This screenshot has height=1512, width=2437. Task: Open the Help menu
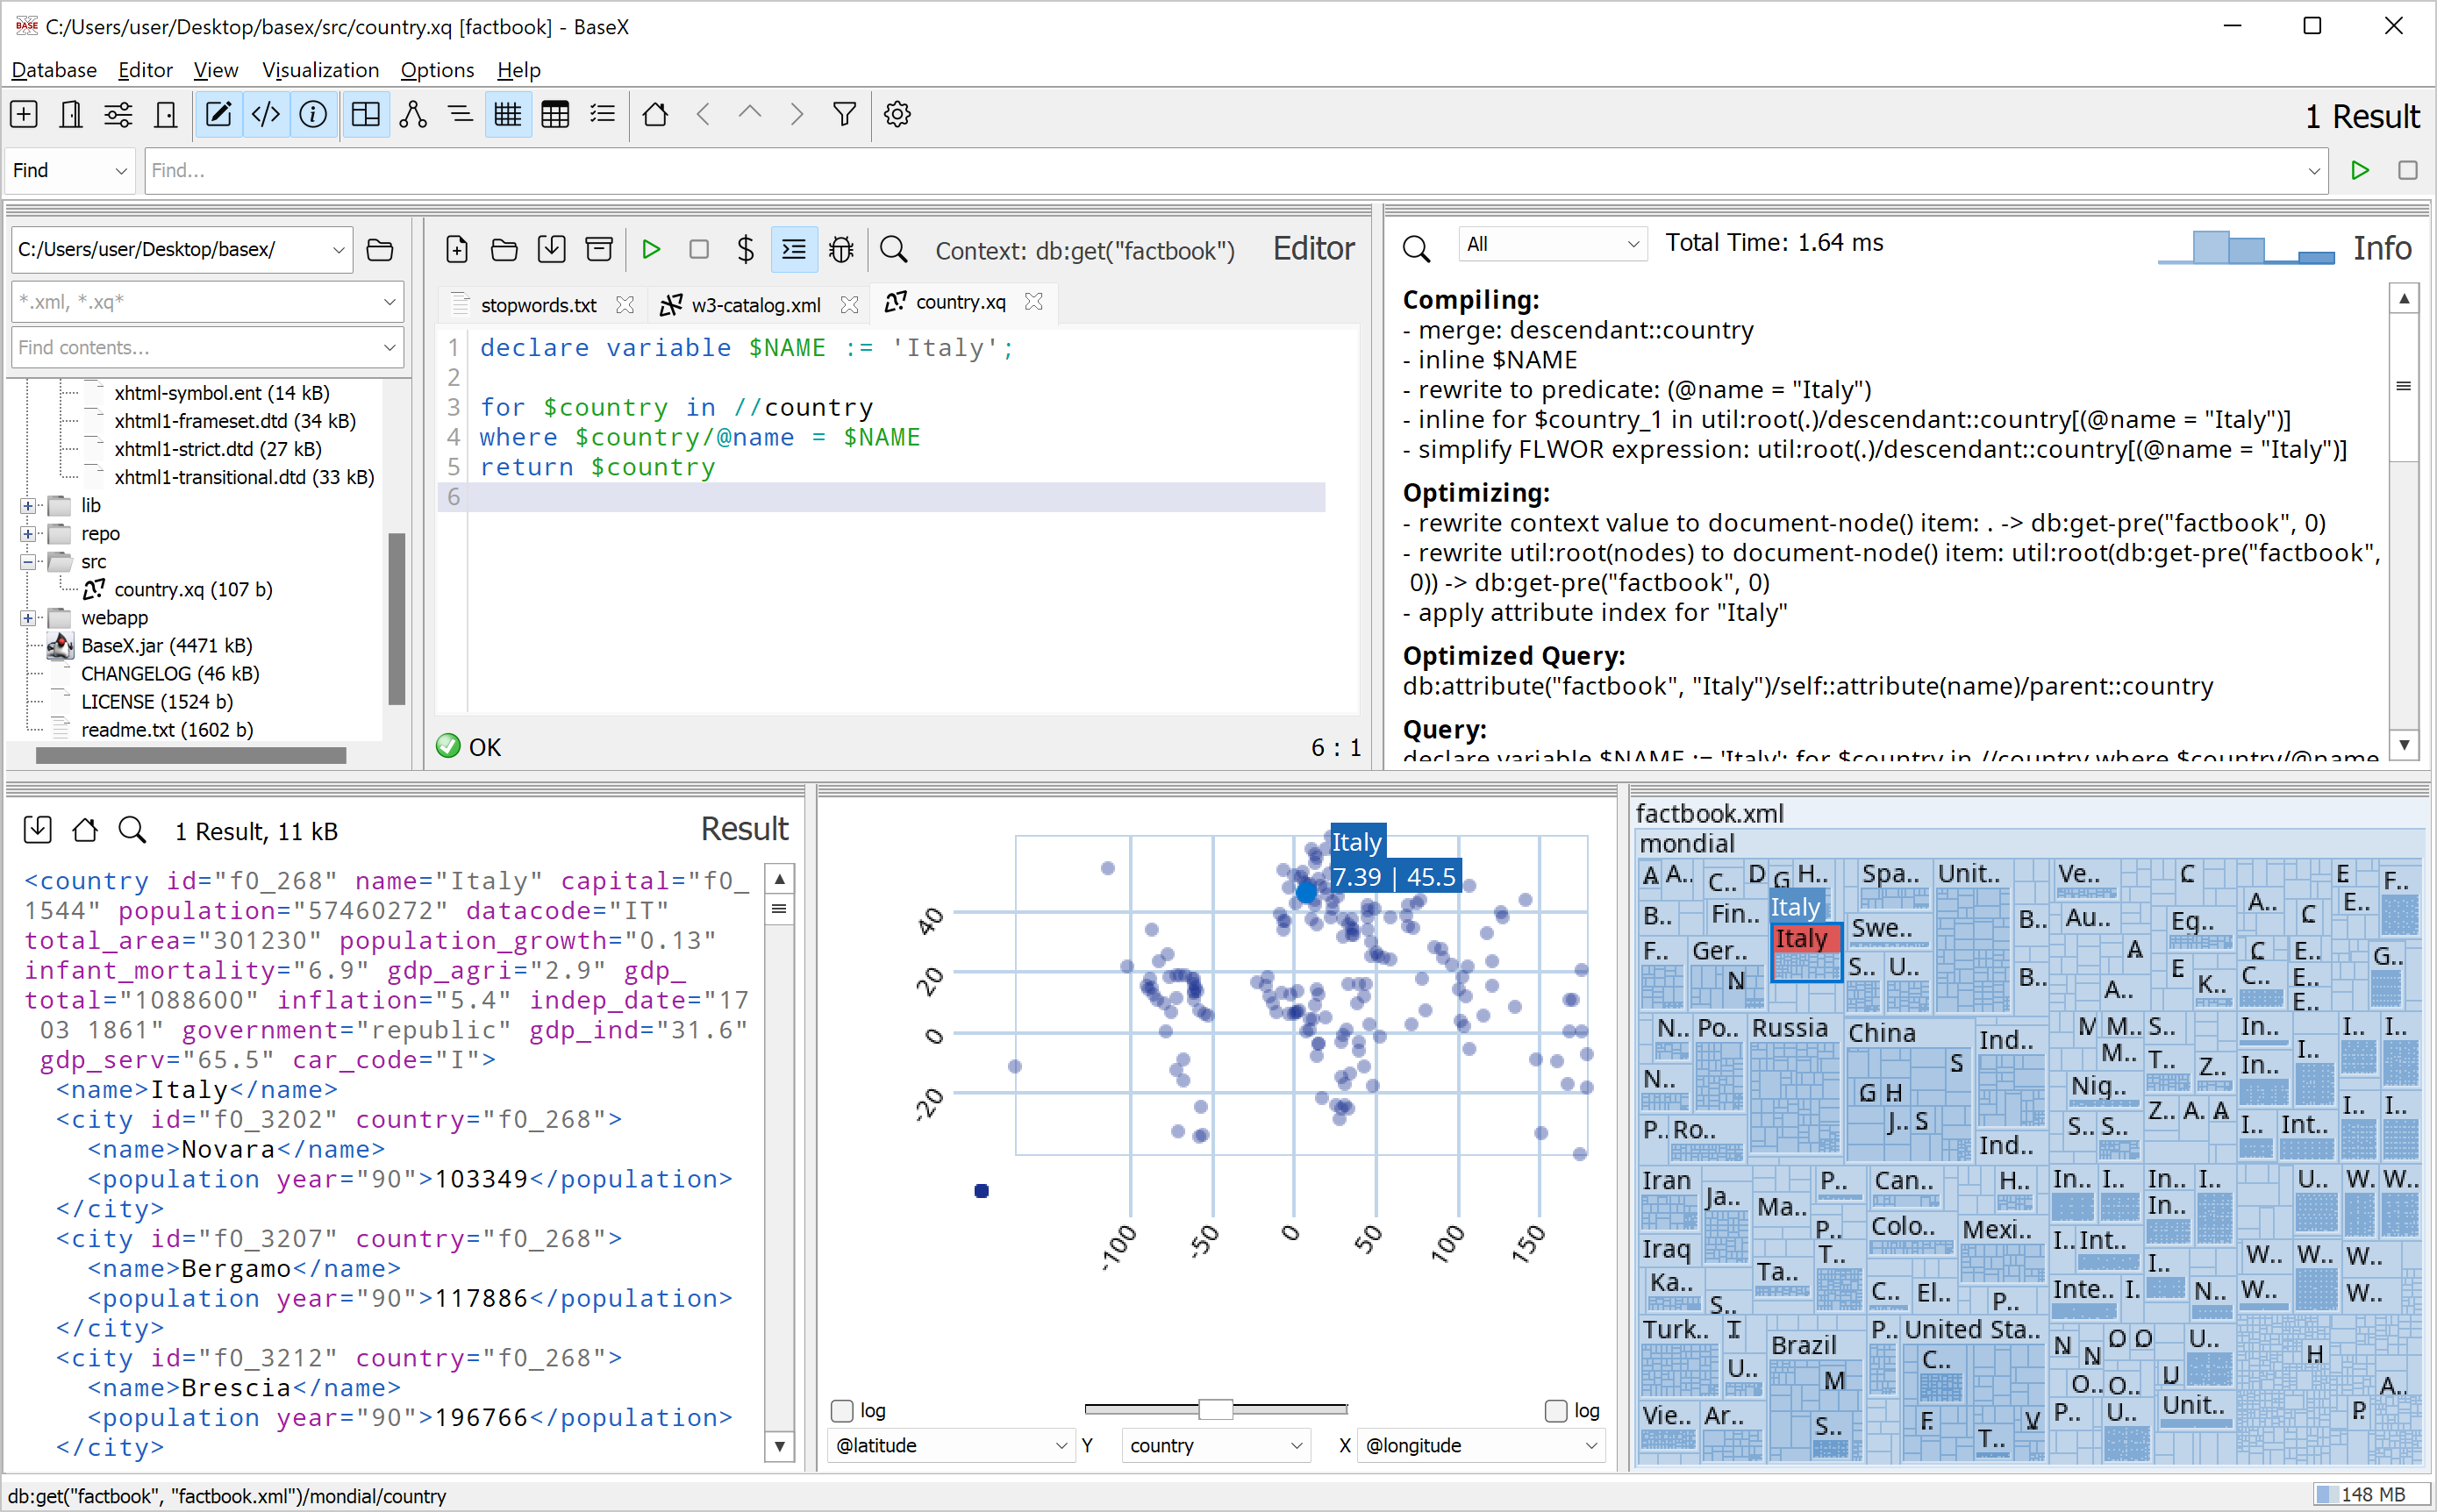[x=519, y=70]
